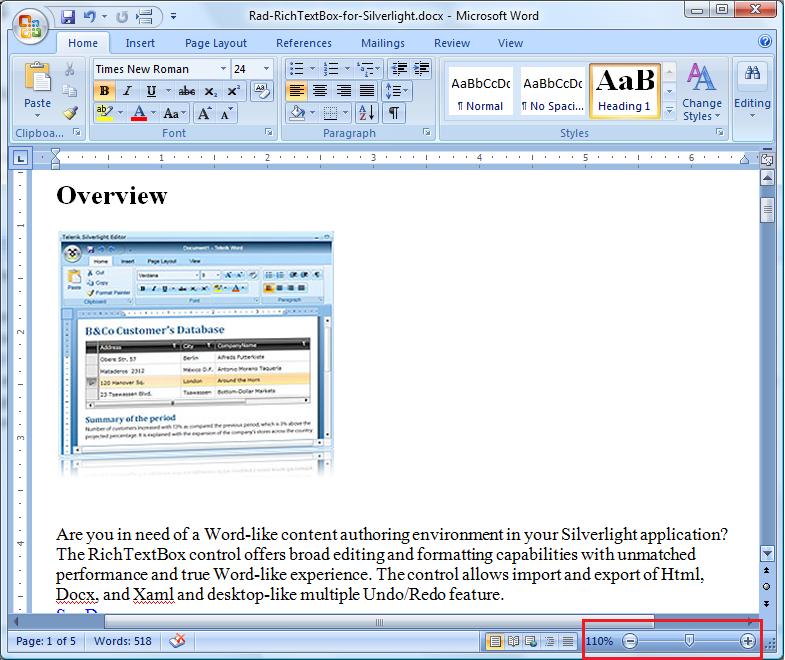Image resolution: width=785 pixels, height=660 pixels.
Task: Click the proofing errors status icon
Action: [177, 641]
